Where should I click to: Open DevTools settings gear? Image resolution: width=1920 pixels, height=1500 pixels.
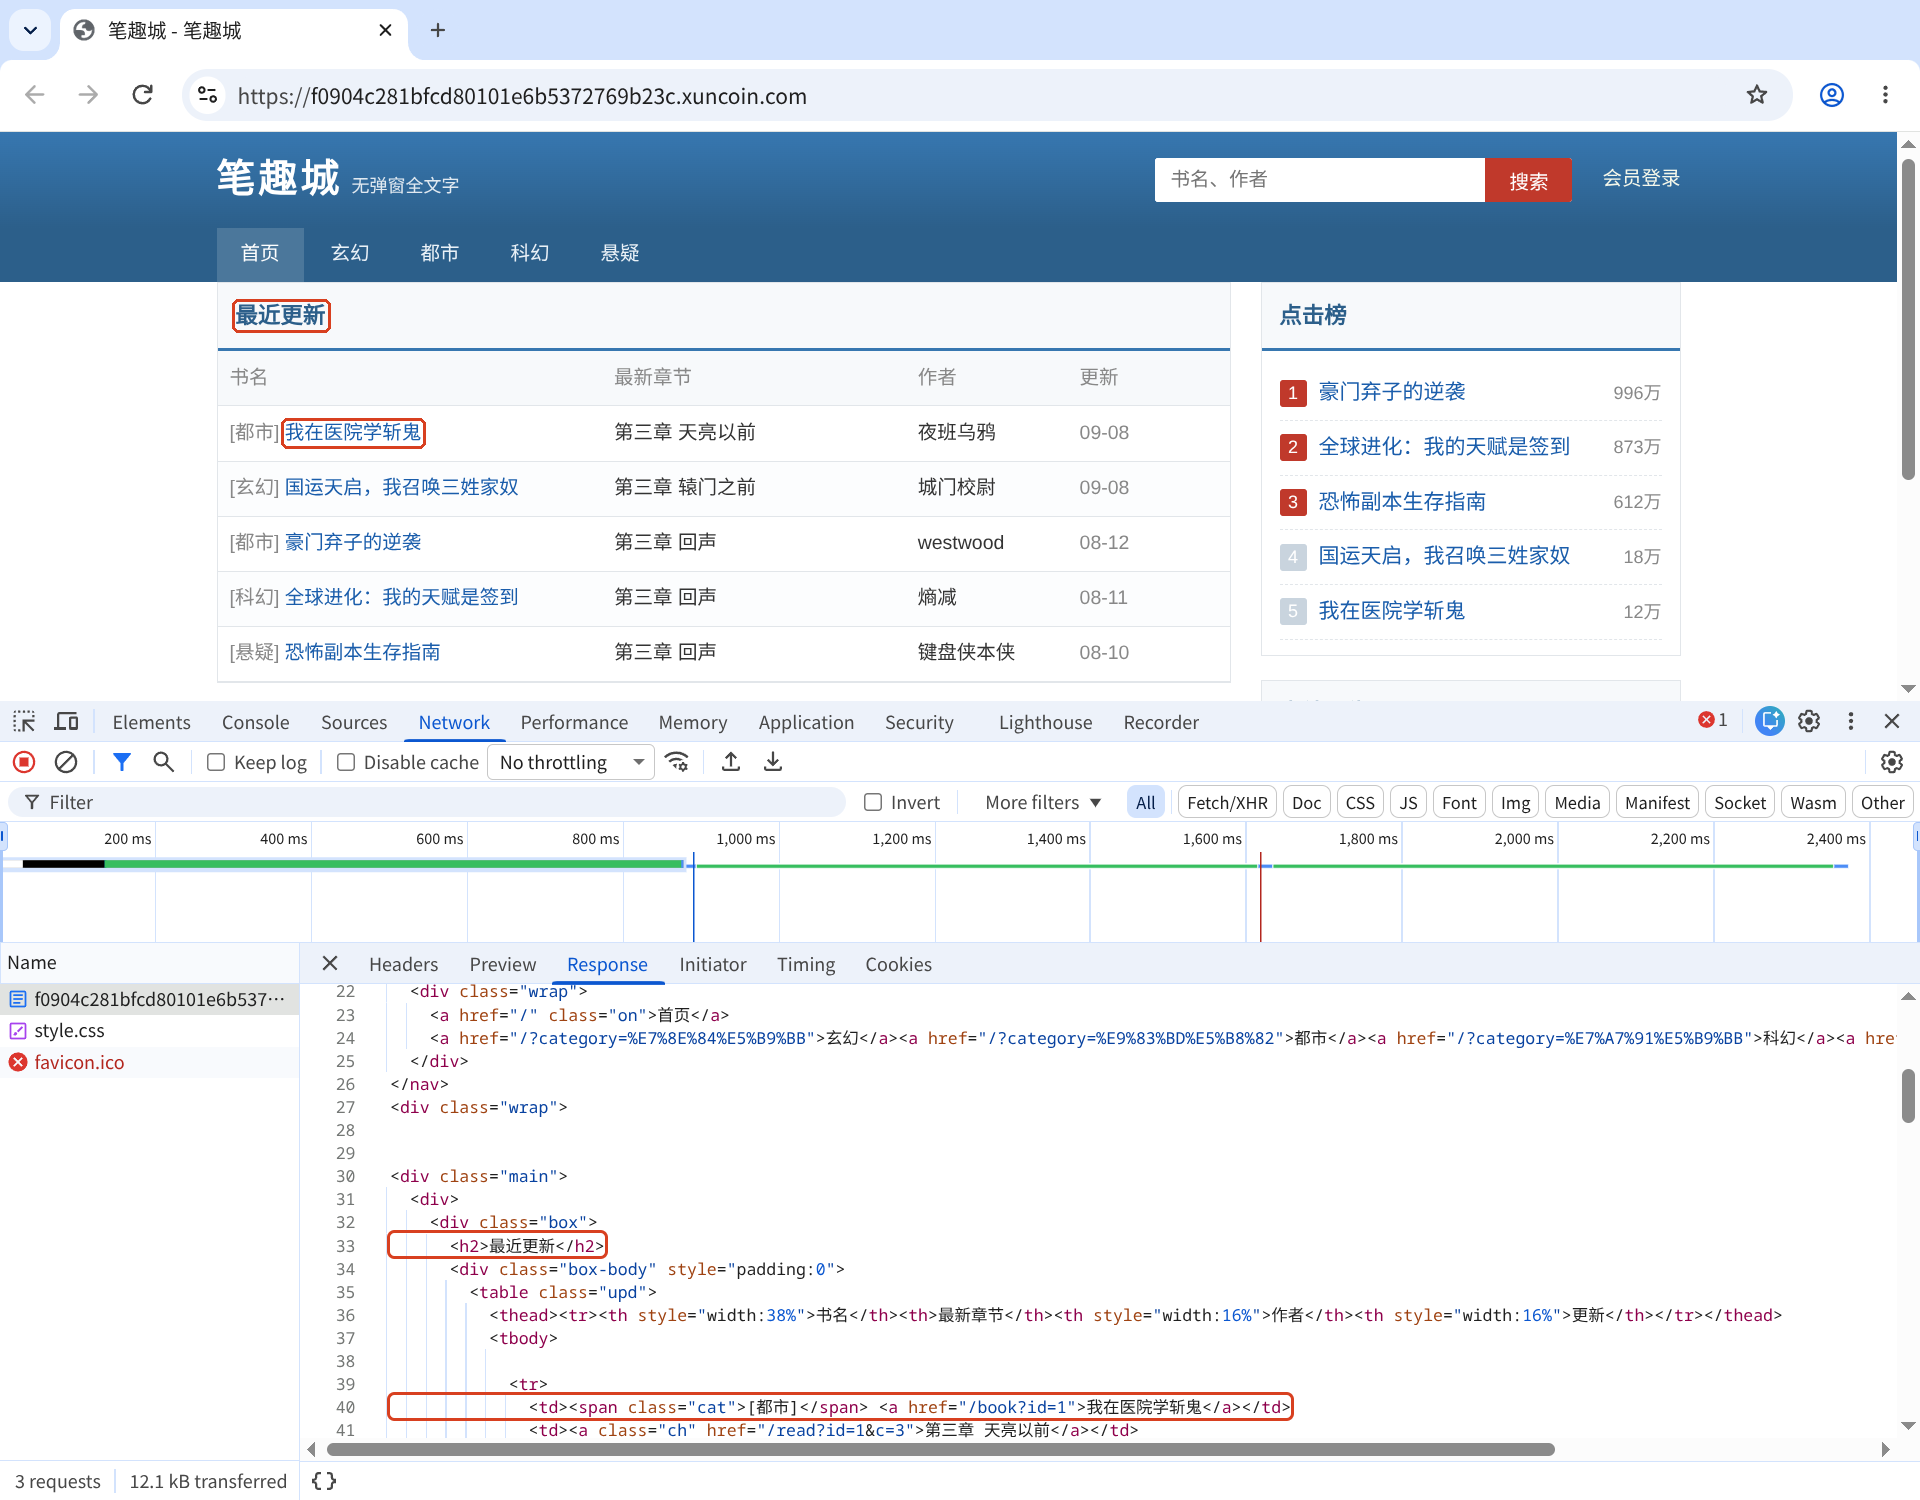point(1809,721)
